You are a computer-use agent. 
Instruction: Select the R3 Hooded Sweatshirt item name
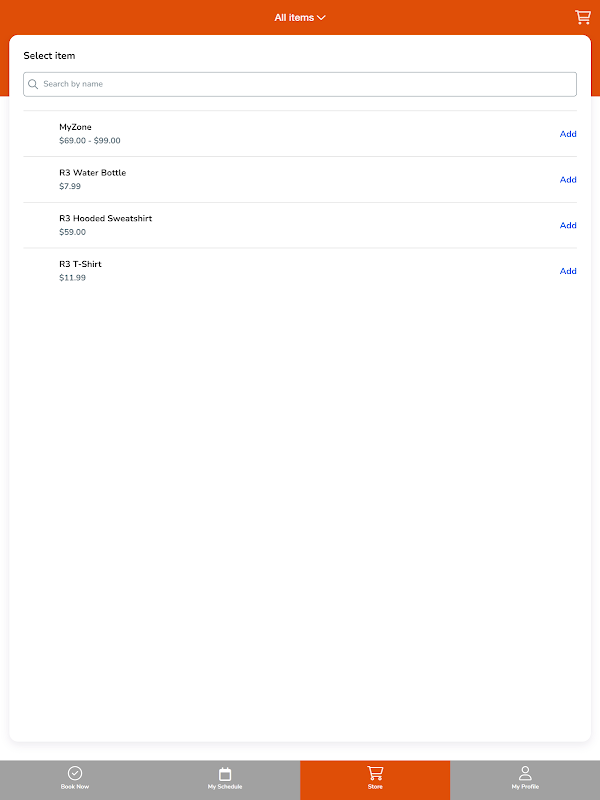105,218
